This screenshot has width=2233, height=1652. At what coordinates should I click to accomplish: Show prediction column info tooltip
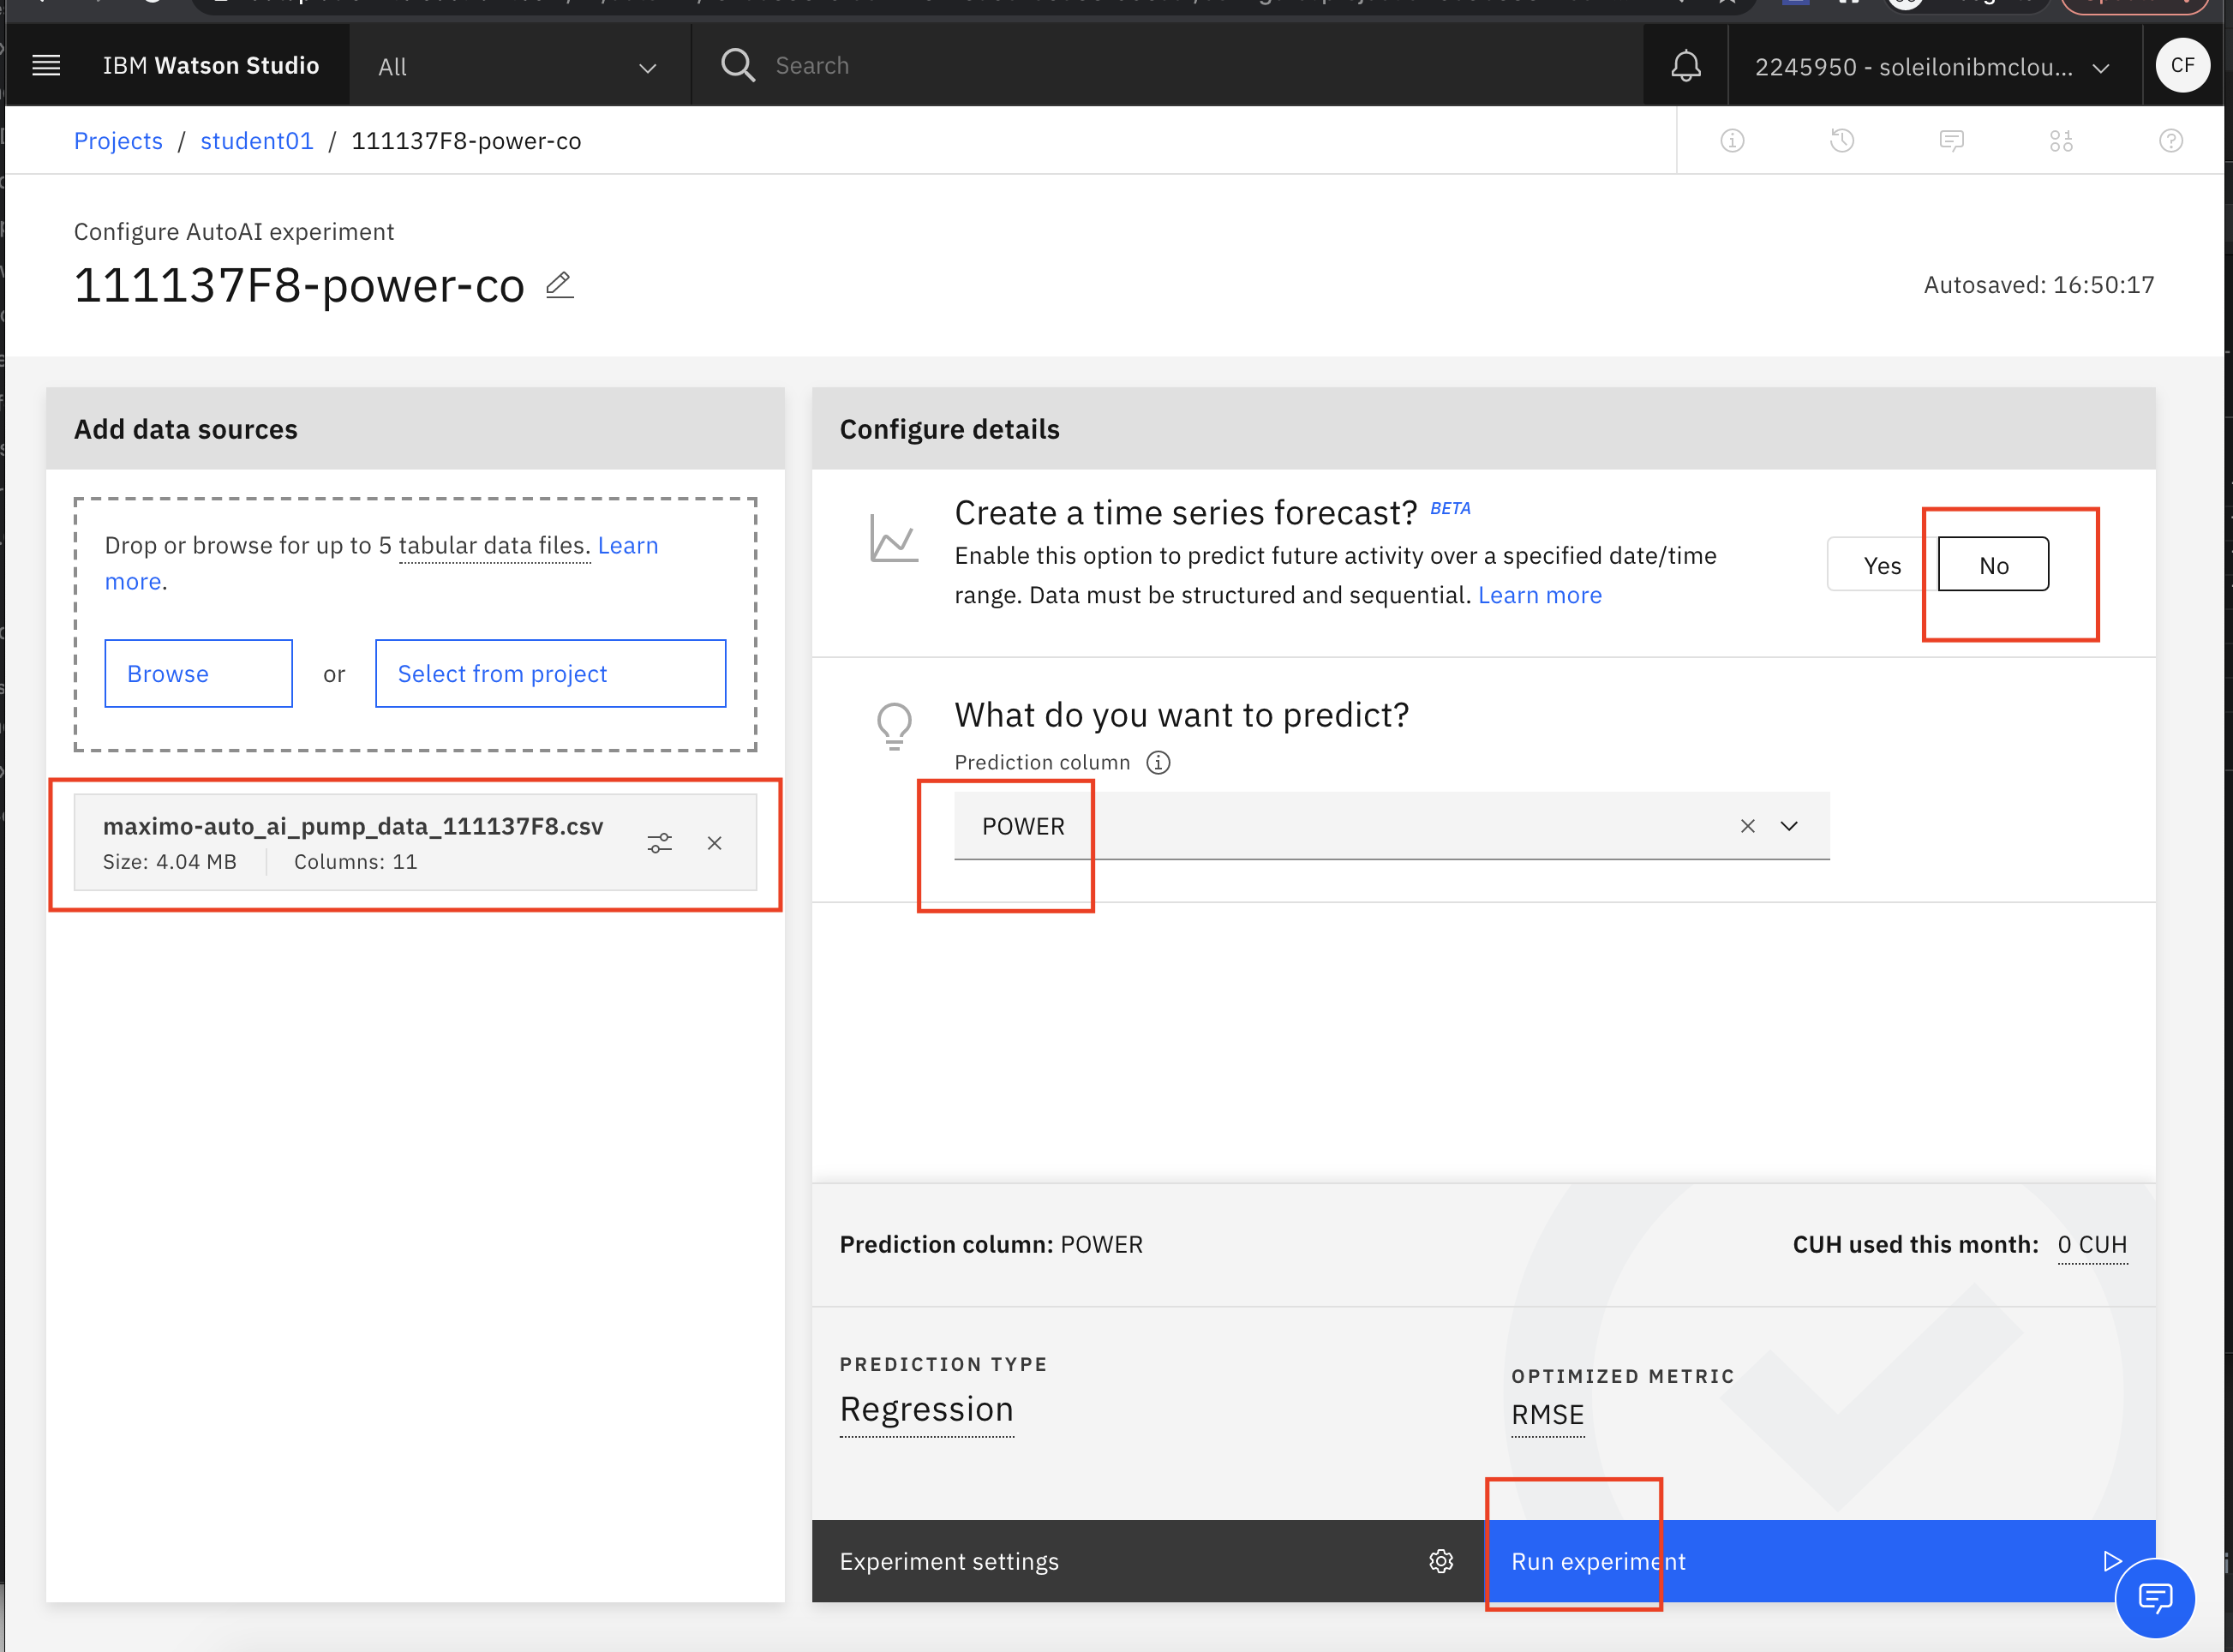click(1158, 763)
